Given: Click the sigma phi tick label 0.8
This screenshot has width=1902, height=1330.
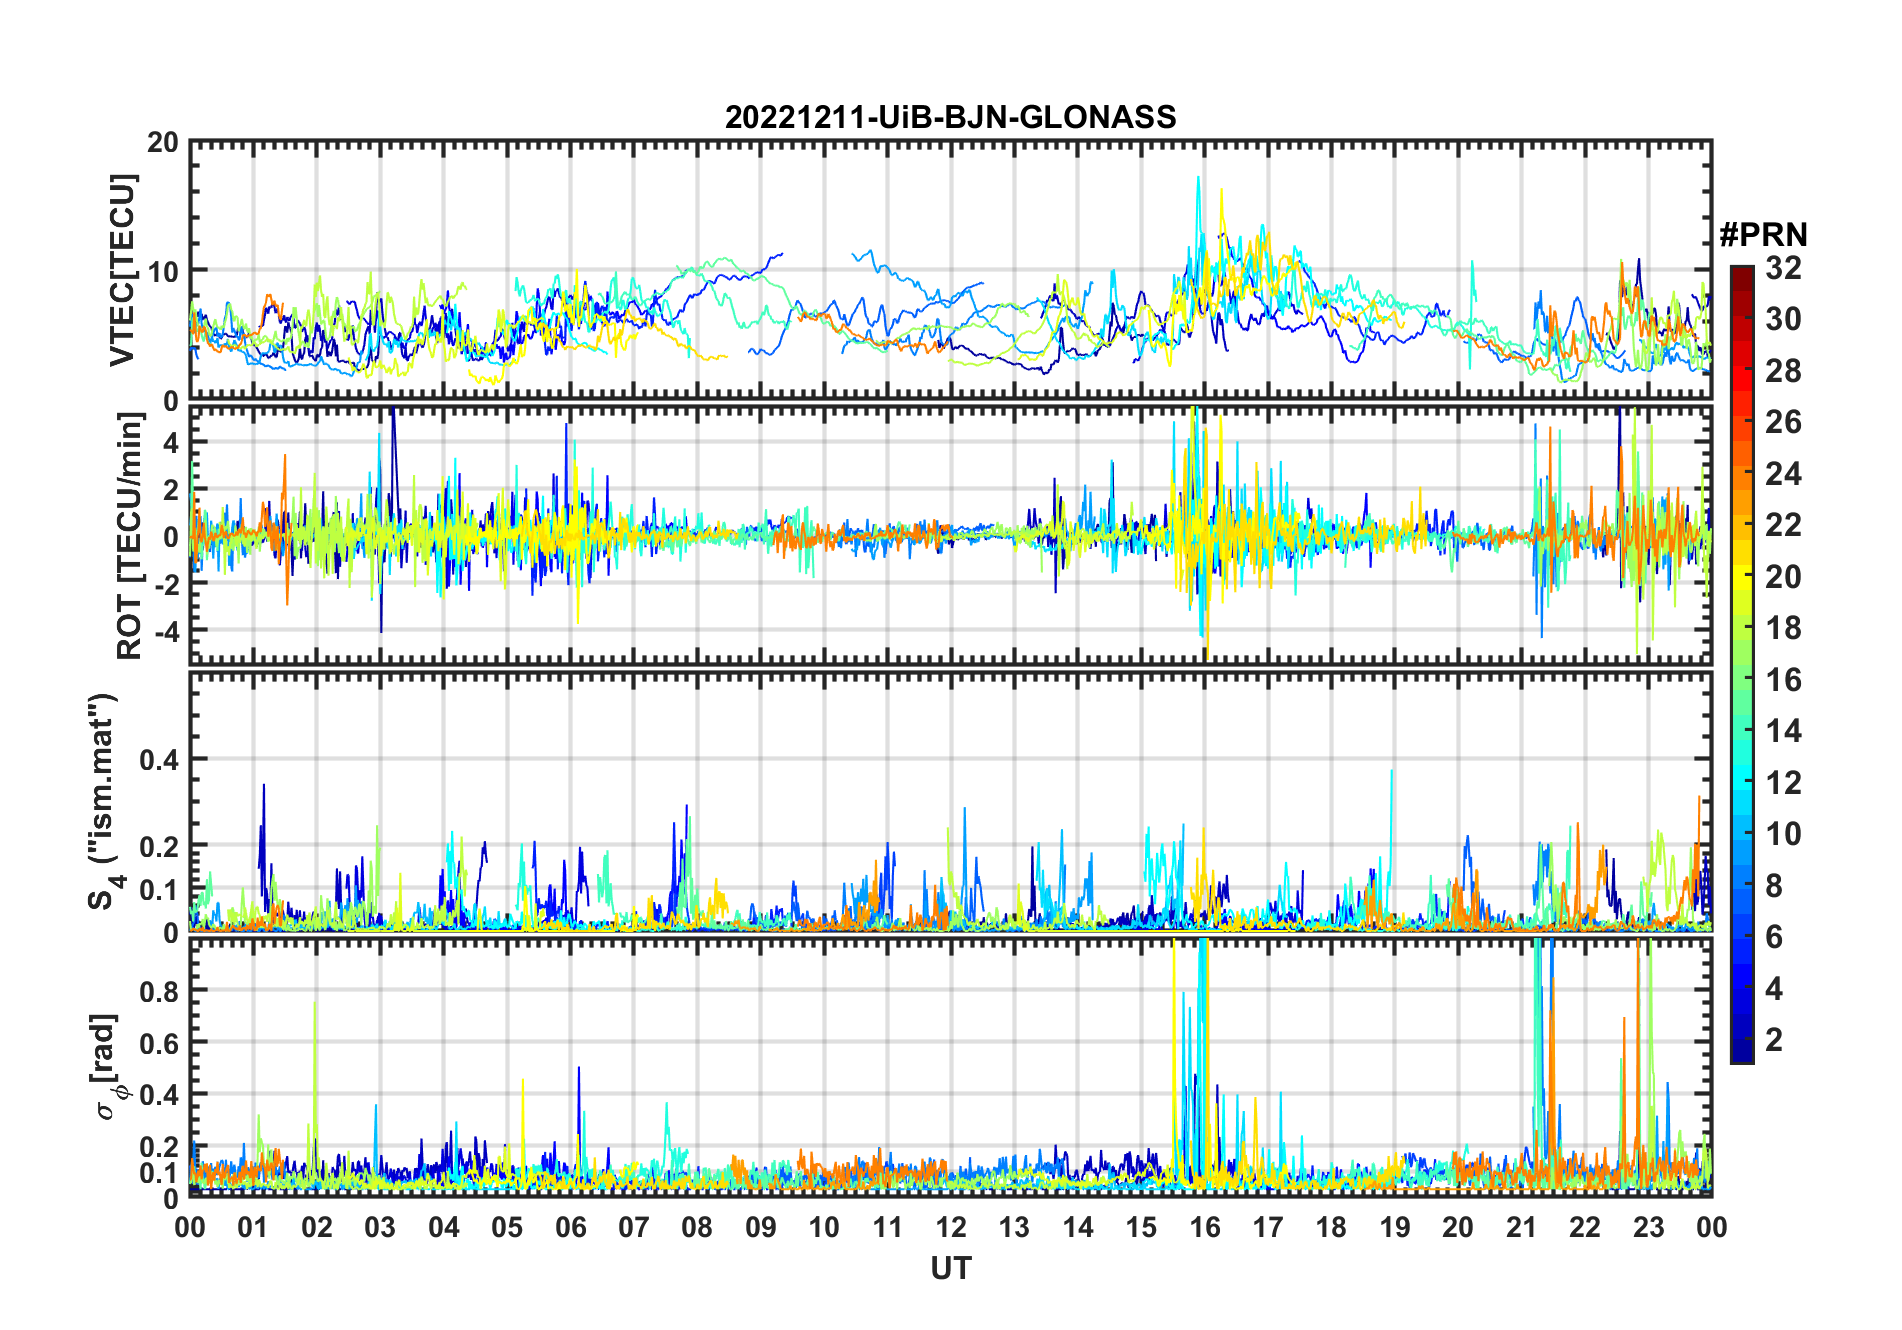Looking at the screenshot, I should [160, 991].
